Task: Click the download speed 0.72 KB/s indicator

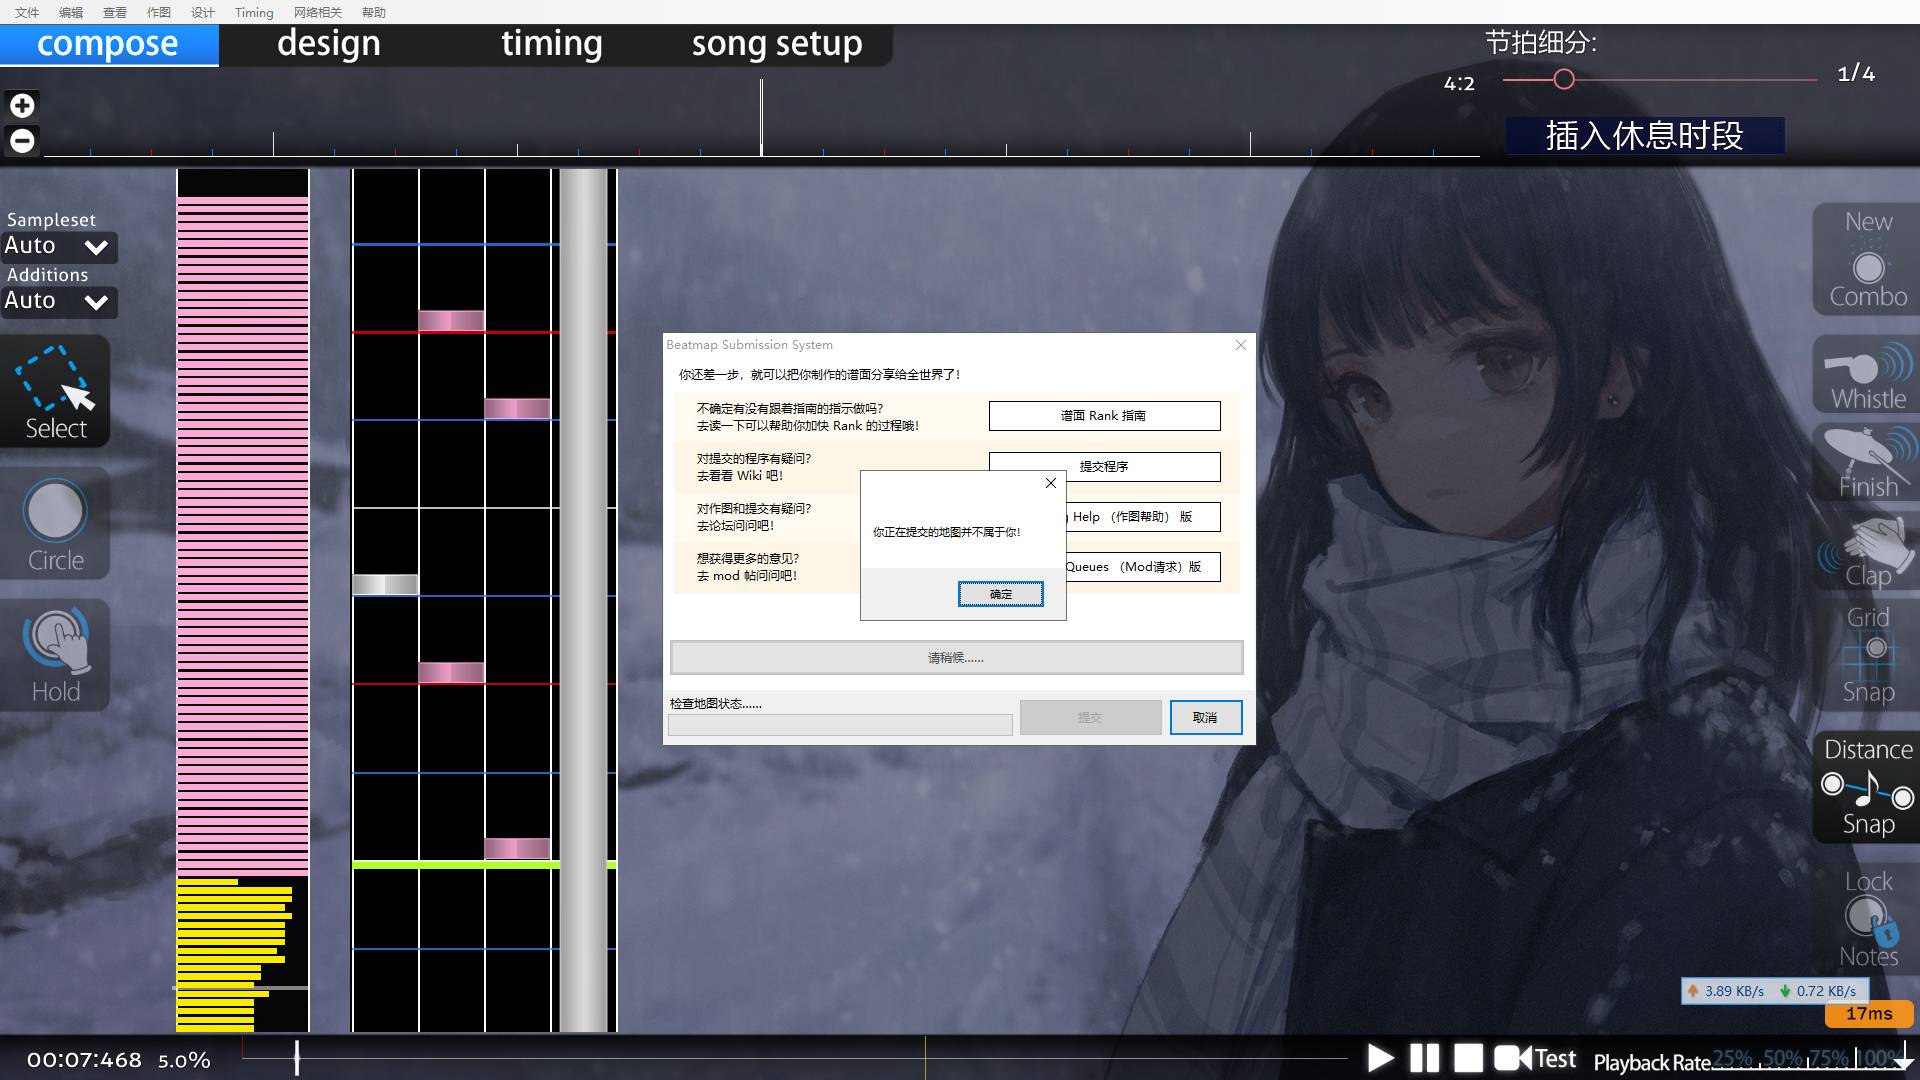Action: pyautogui.click(x=1818, y=991)
